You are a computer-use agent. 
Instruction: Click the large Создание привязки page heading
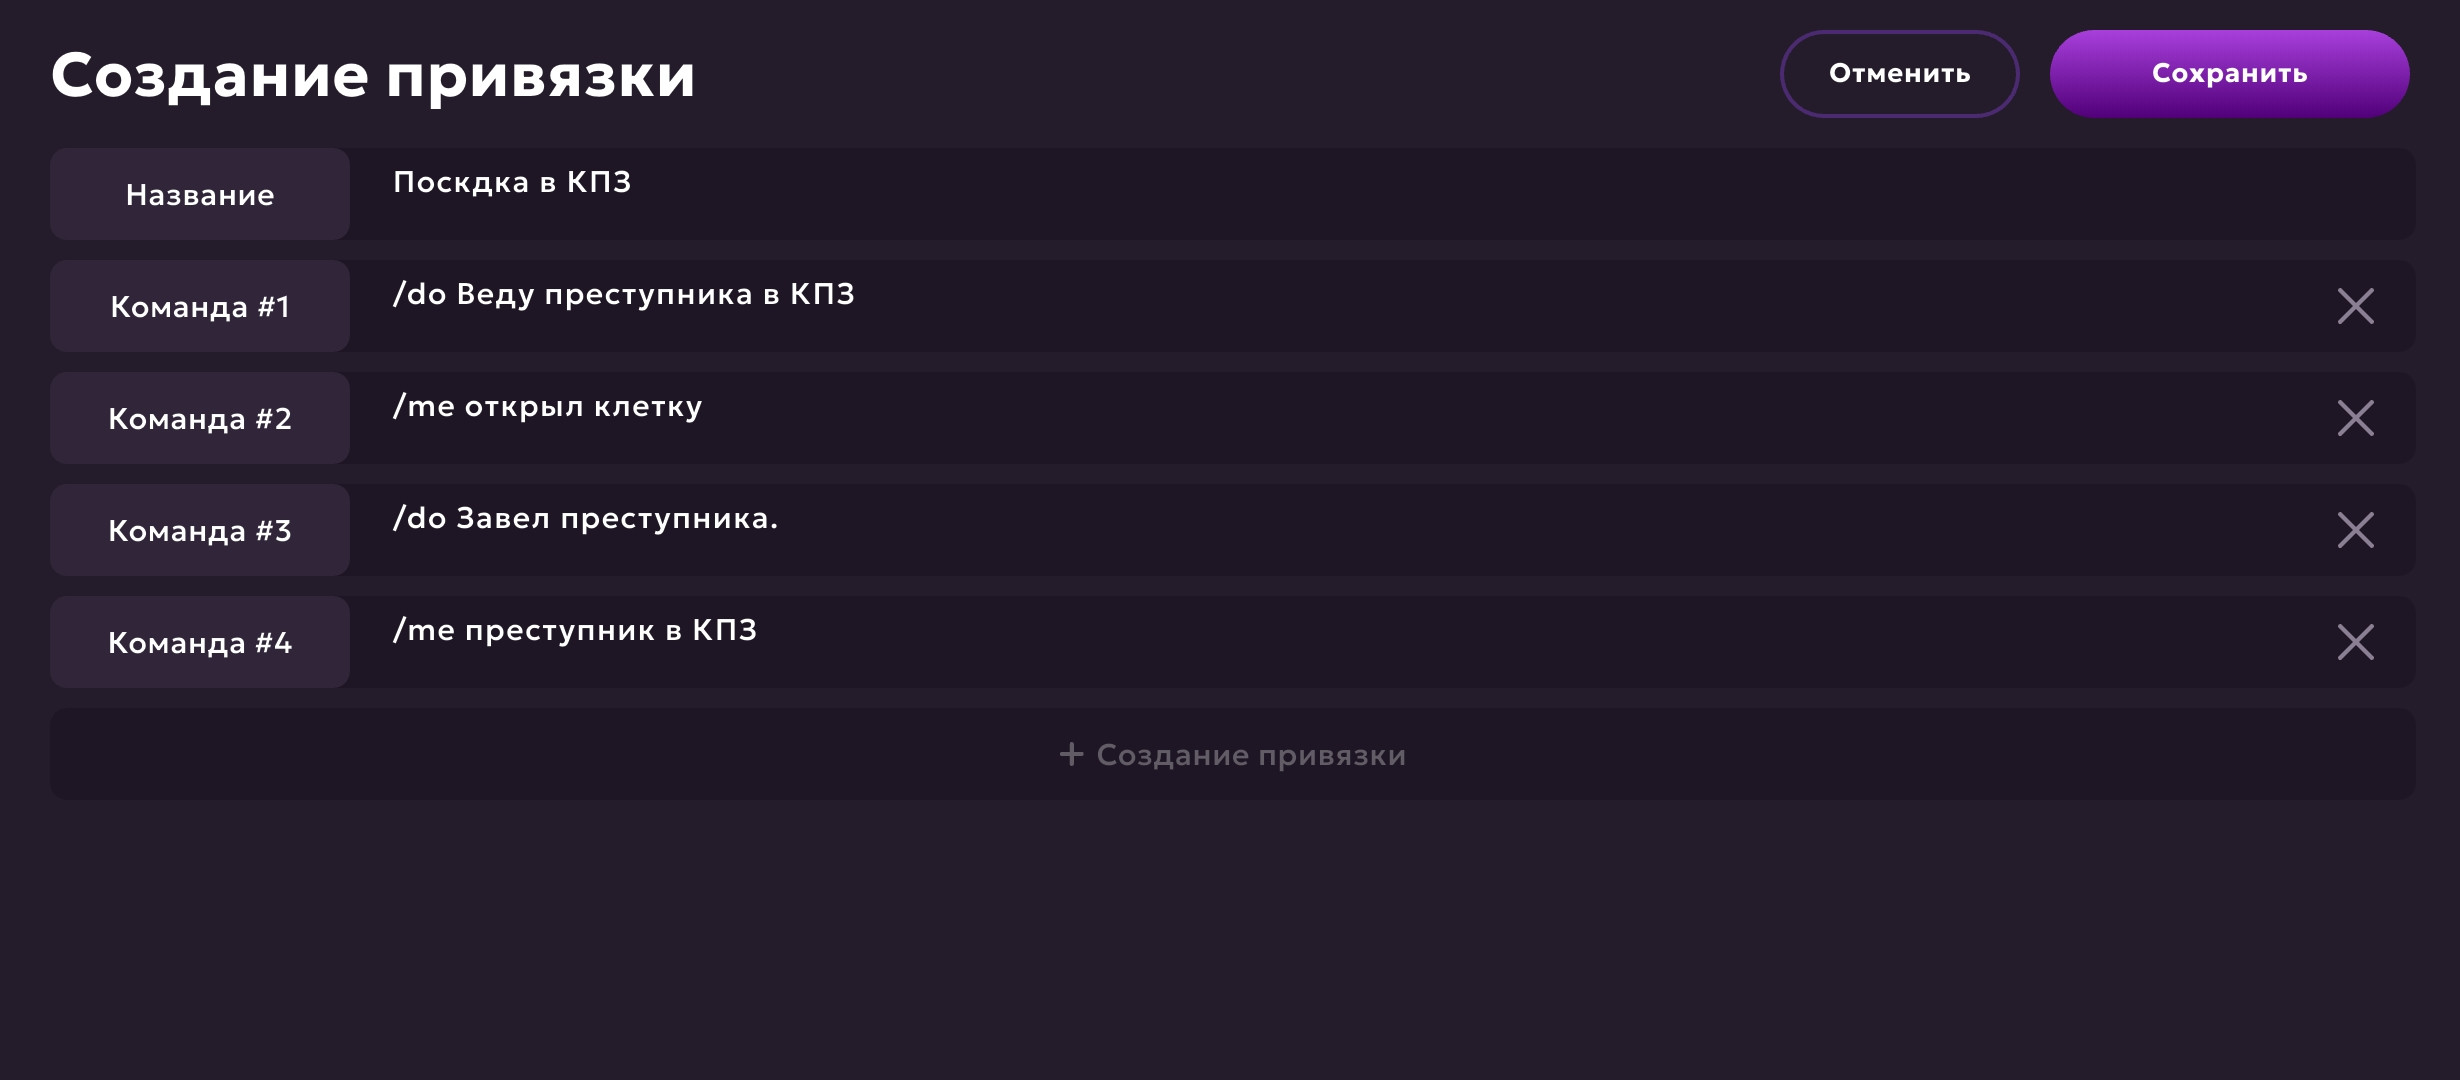coord(373,76)
